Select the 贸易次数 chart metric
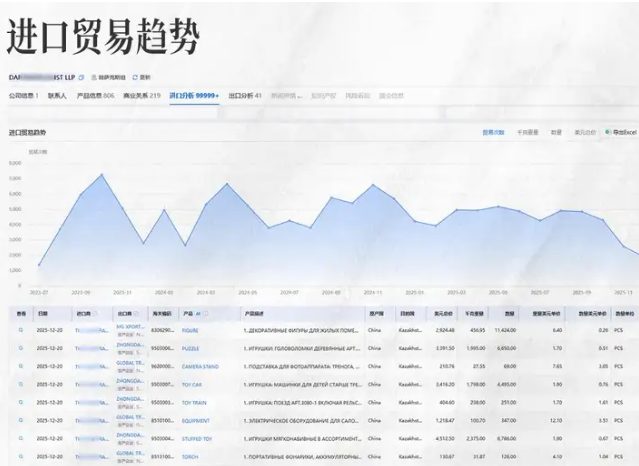This screenshot has height=466, width=639. point(494,131)
